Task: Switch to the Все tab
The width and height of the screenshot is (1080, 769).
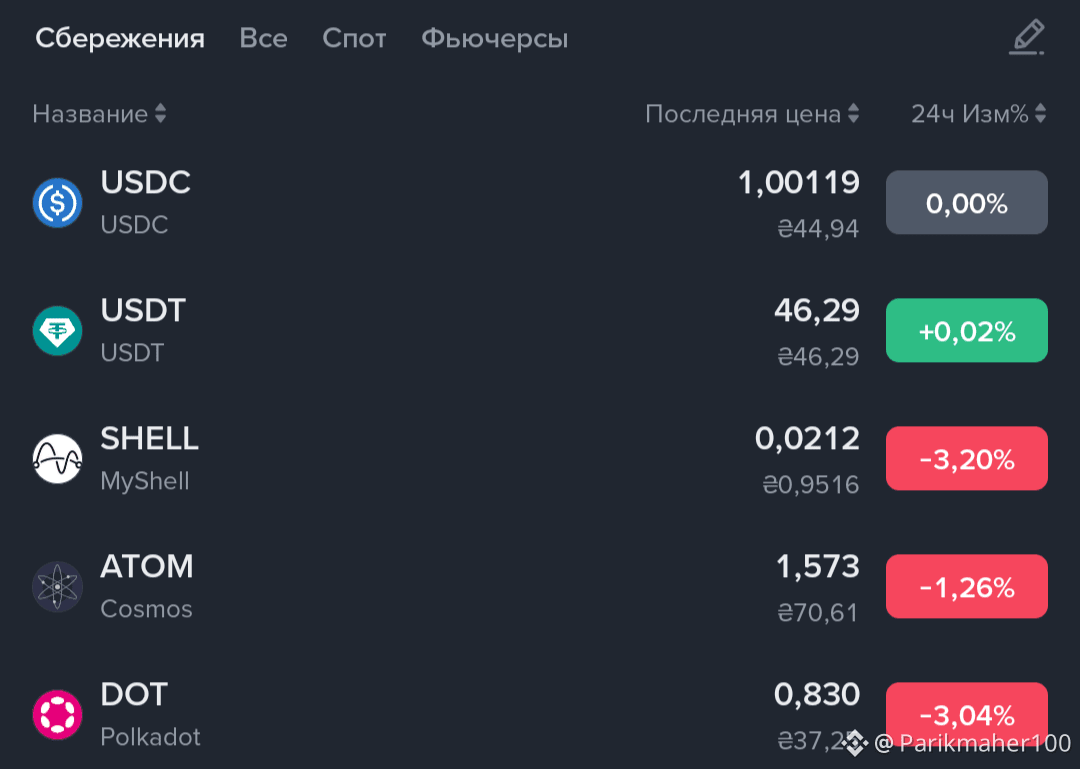Action: (x=263, y=38)
